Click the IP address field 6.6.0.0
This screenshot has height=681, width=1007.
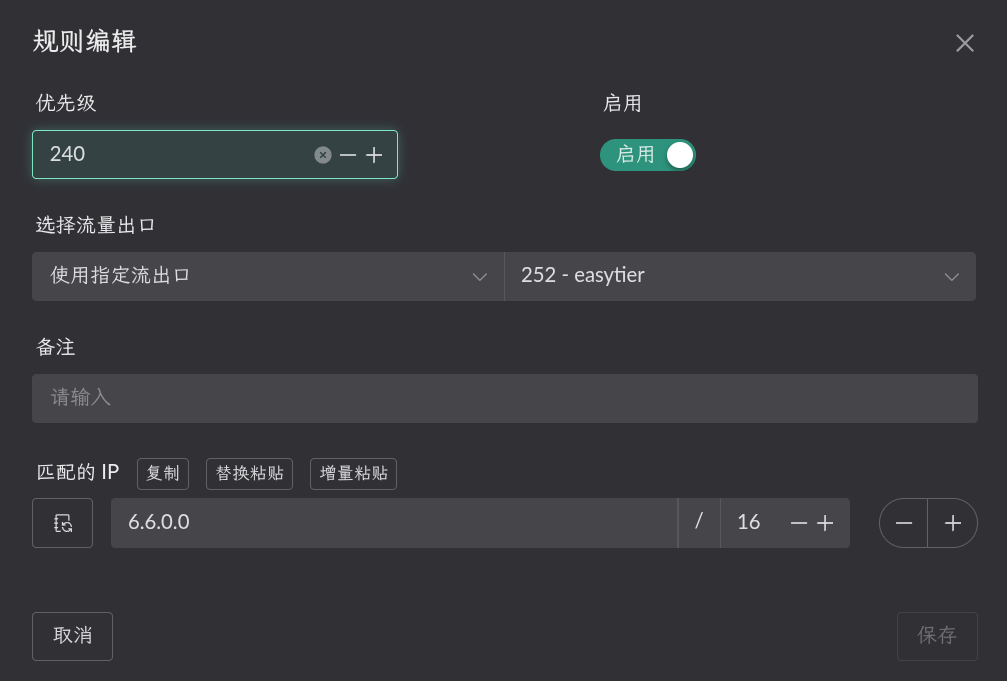coord(394,523)
